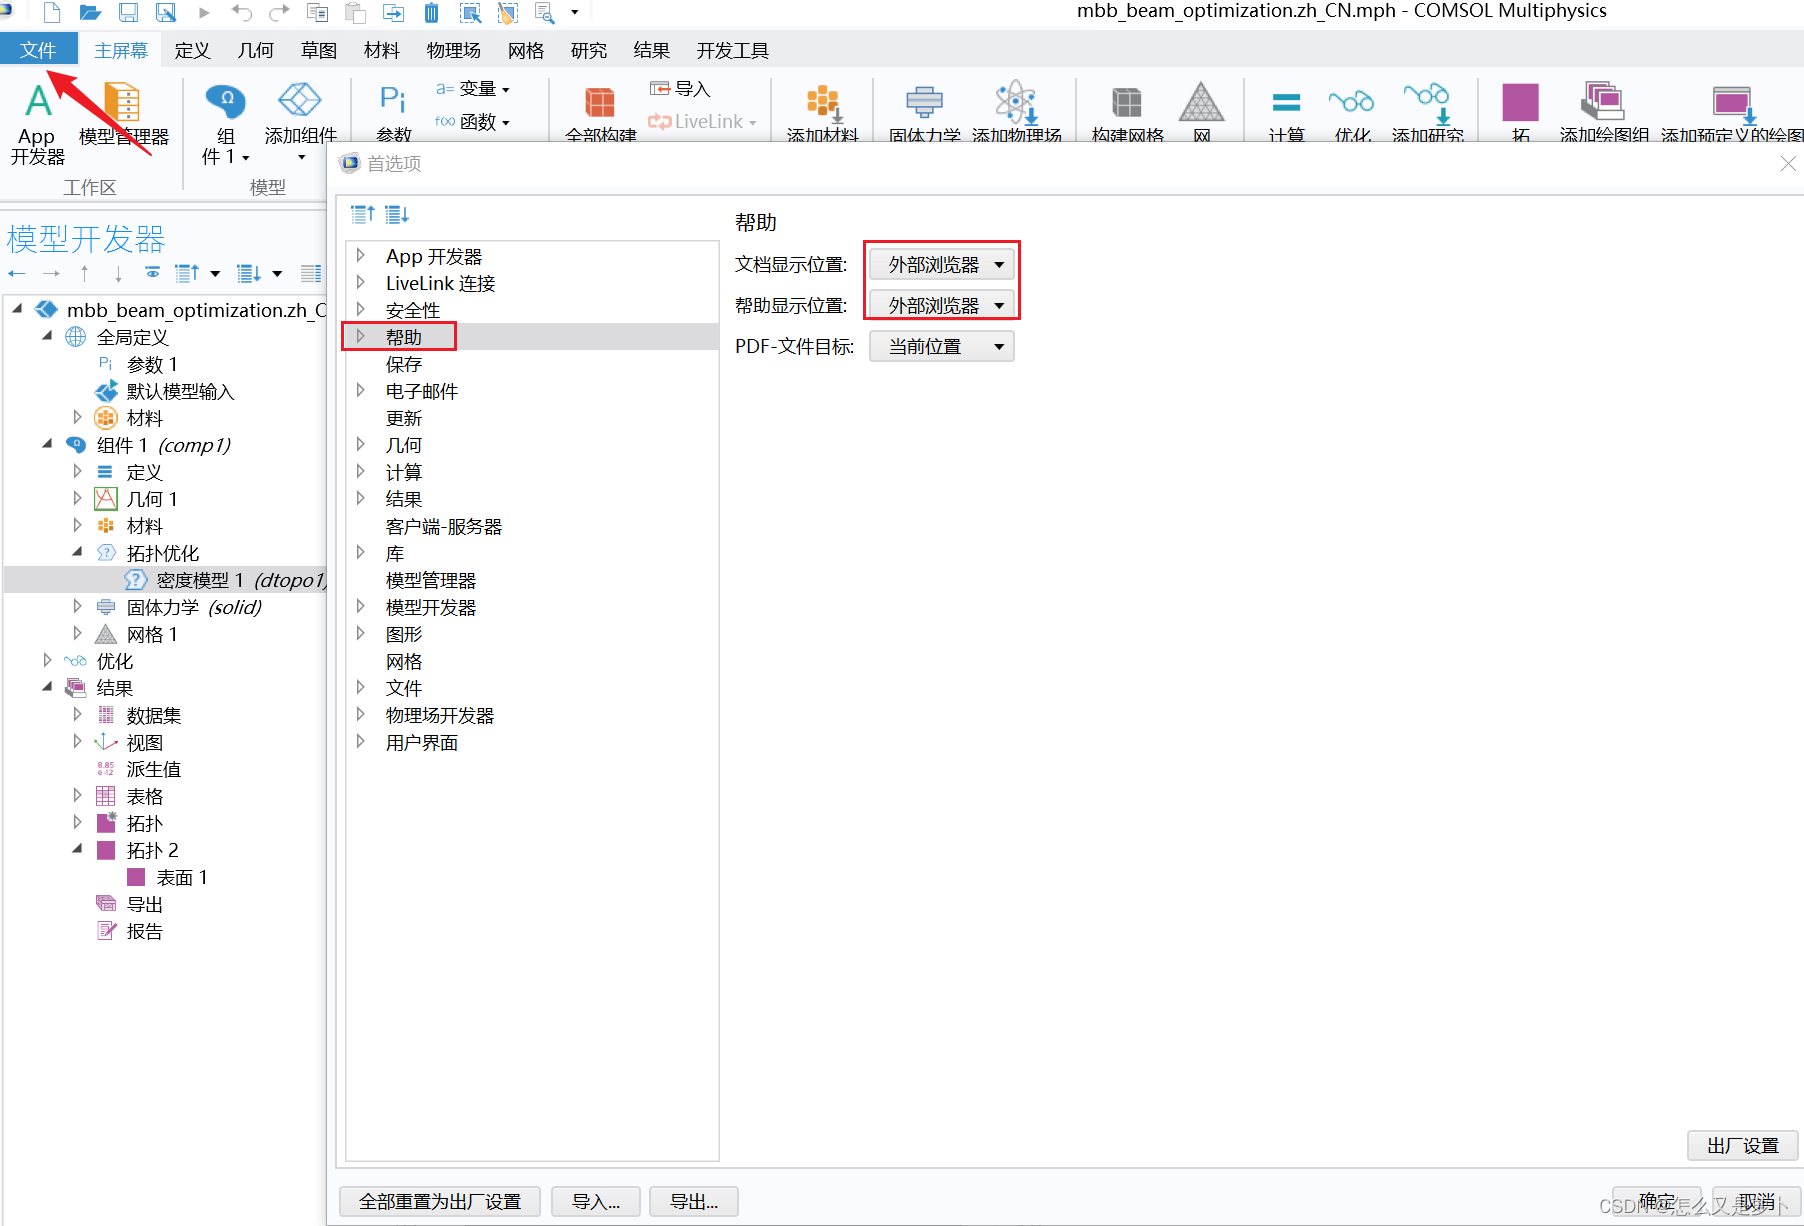The image size is (1804, 1226).
Task: Expand the 固体力学 (solid) tree node
Action: click(77, 607)
